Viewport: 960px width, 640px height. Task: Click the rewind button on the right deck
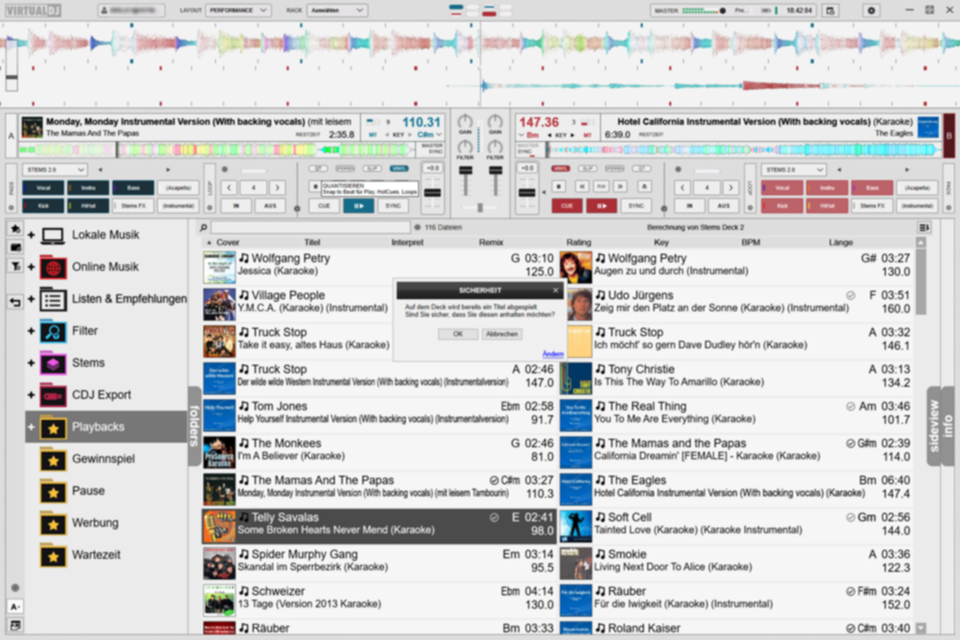click(582, 186)
